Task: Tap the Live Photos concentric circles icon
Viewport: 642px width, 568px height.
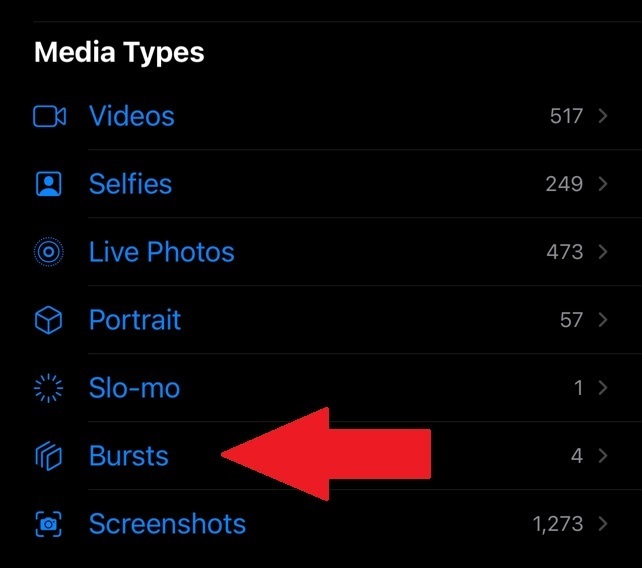Action: (49, 251)
